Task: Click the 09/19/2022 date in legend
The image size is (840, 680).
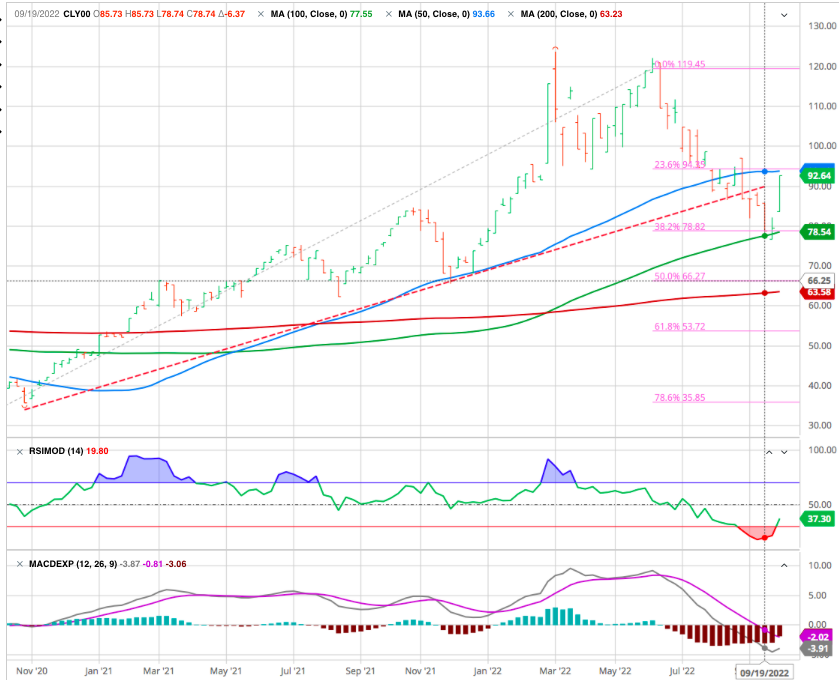Action: [36, 14]
